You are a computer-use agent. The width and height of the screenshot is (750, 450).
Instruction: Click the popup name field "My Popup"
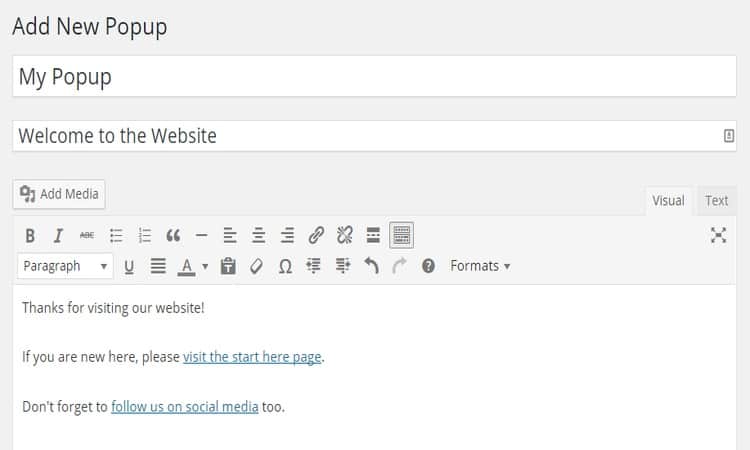(x=374, y=77)
